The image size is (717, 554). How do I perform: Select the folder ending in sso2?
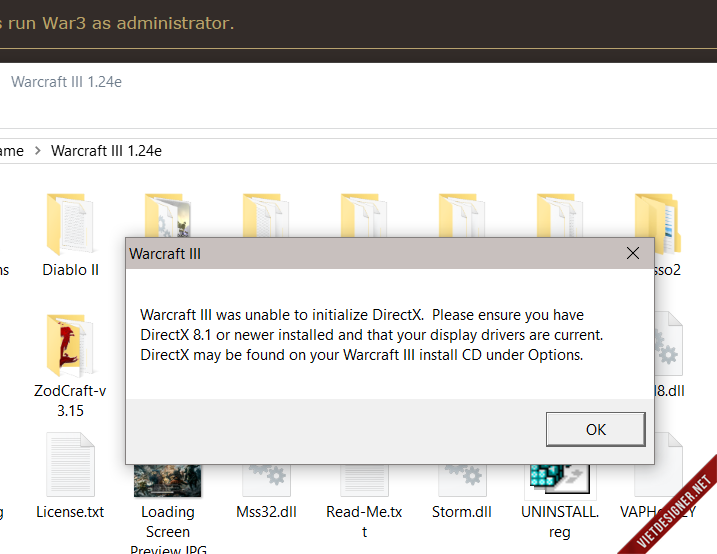tap(667, 223)
